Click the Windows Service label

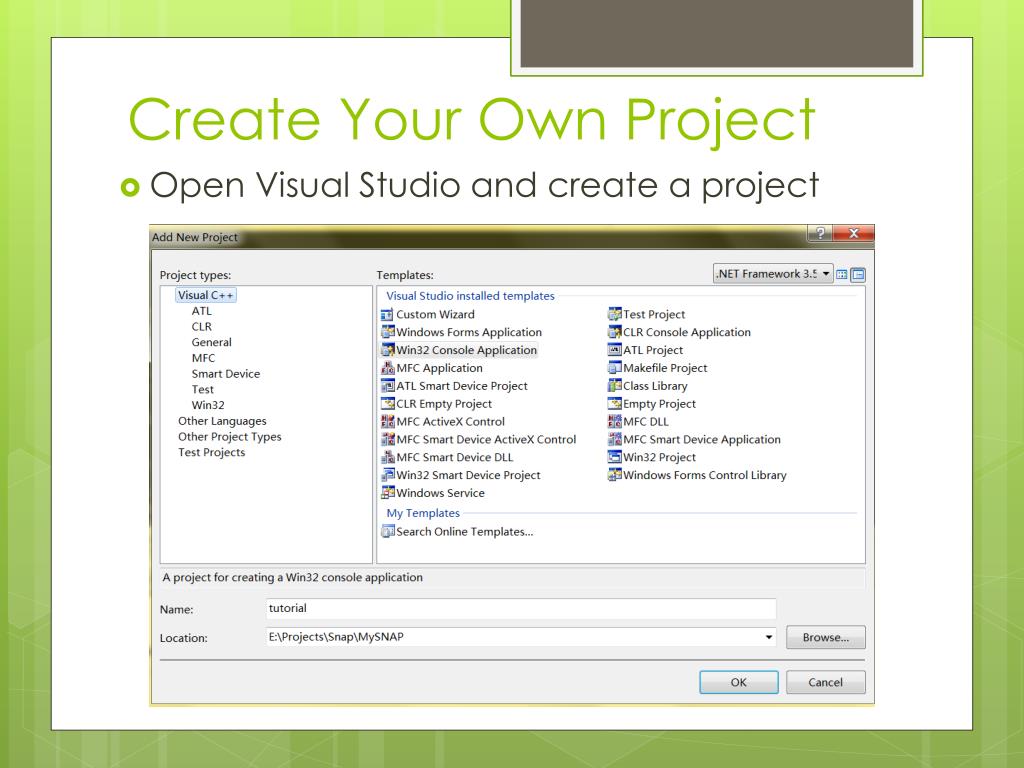pyautogui.click(x=441, y=493)
